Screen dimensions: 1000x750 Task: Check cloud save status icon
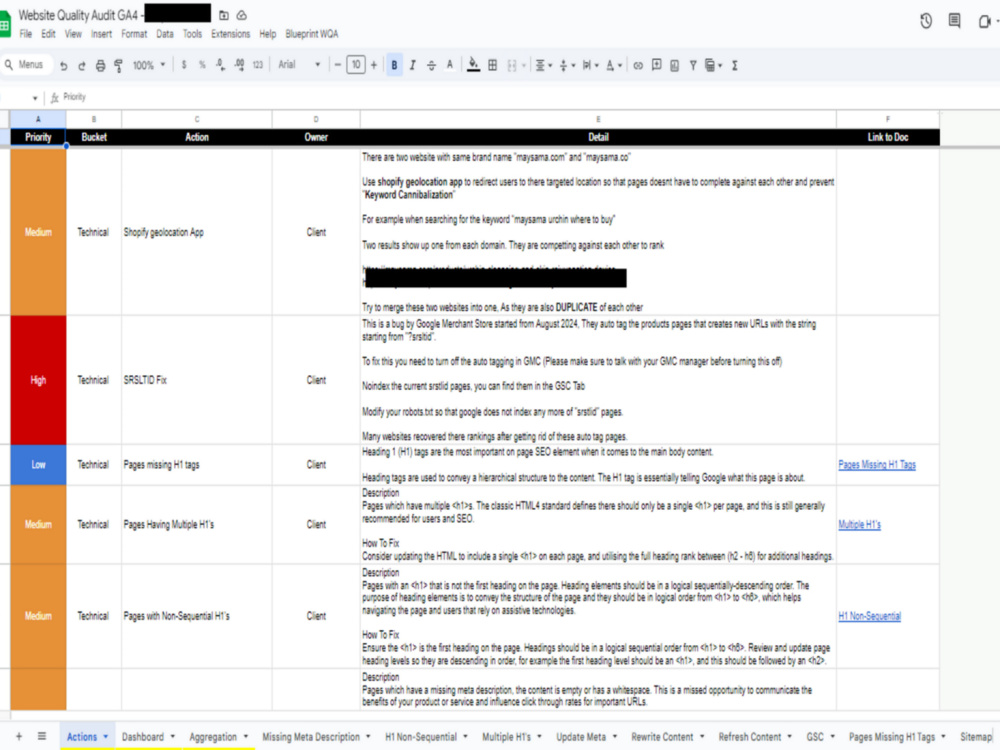(x=242, y=15)
